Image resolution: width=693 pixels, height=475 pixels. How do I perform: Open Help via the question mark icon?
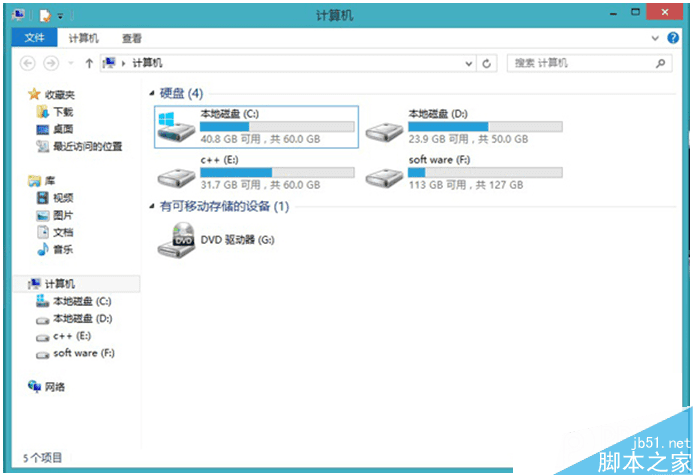click(673, 38)
